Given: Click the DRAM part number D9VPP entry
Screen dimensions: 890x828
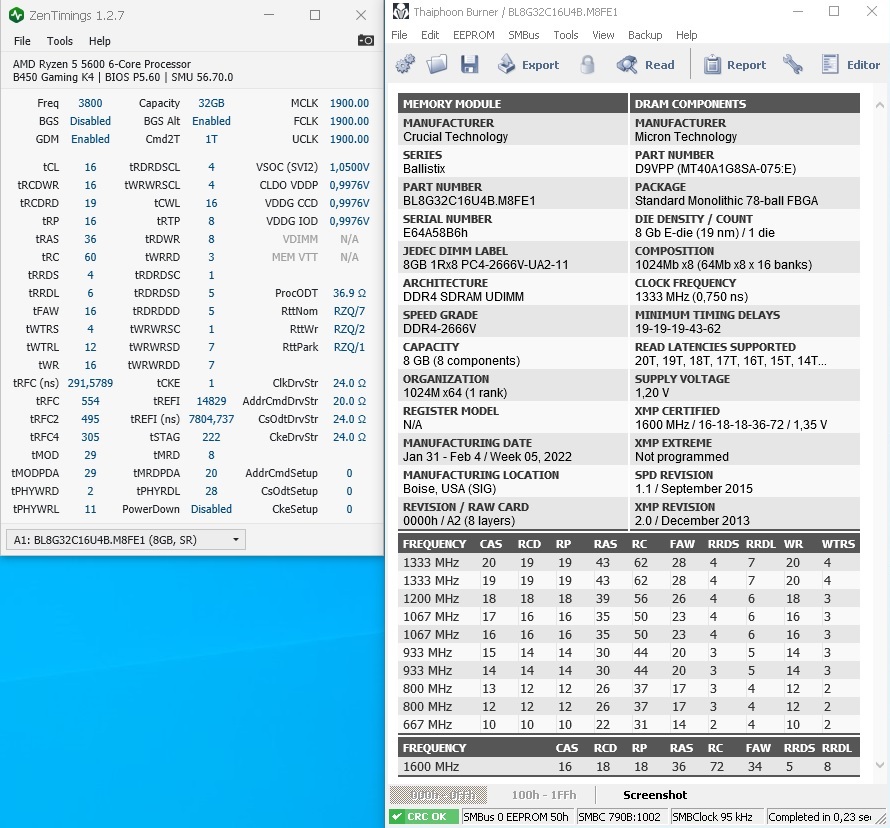Looking at the screenshot, I should [715, 169].
